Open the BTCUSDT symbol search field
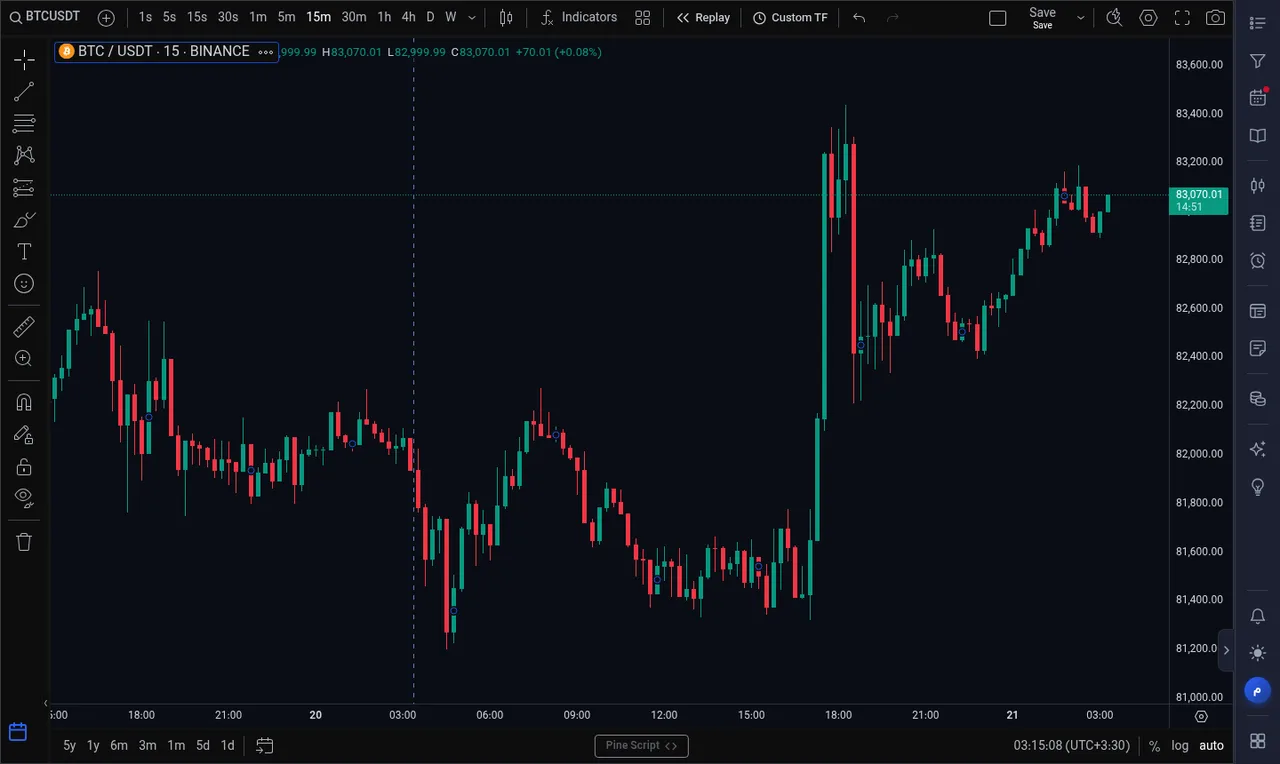This screenshot has height=764, width=1280. (45, 17)
